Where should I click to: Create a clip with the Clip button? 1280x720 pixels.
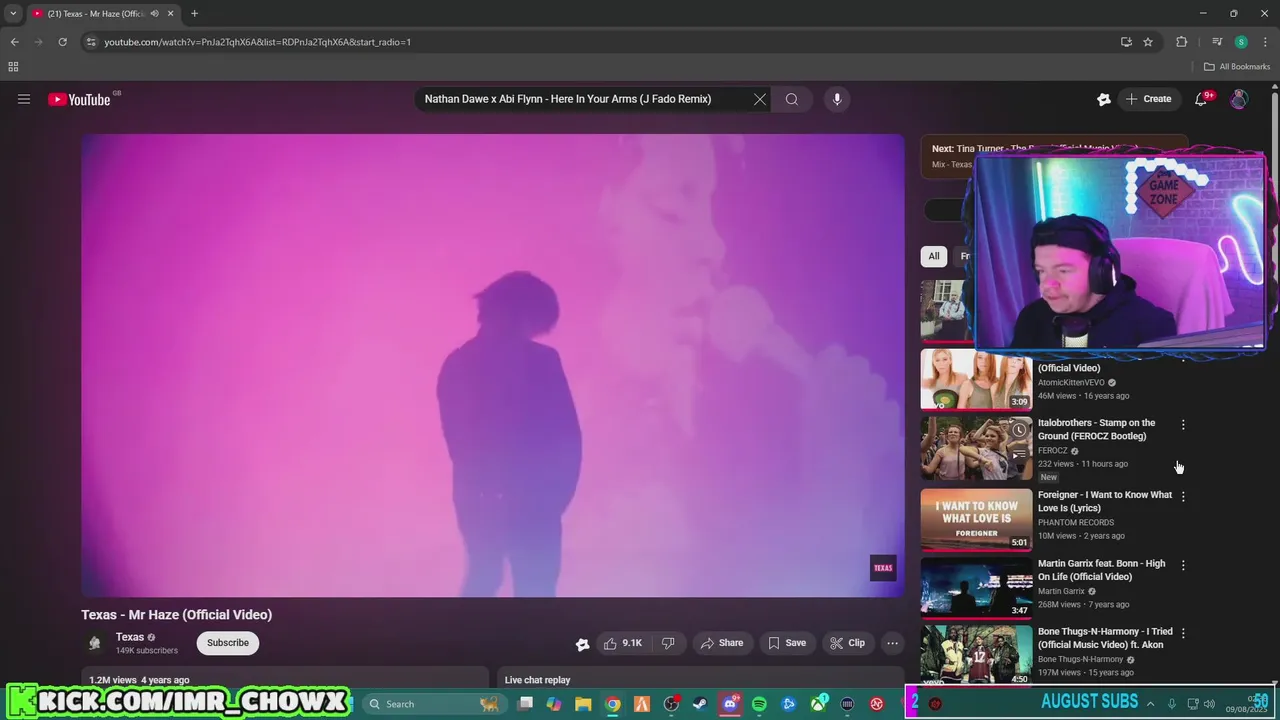pos(847,643)
